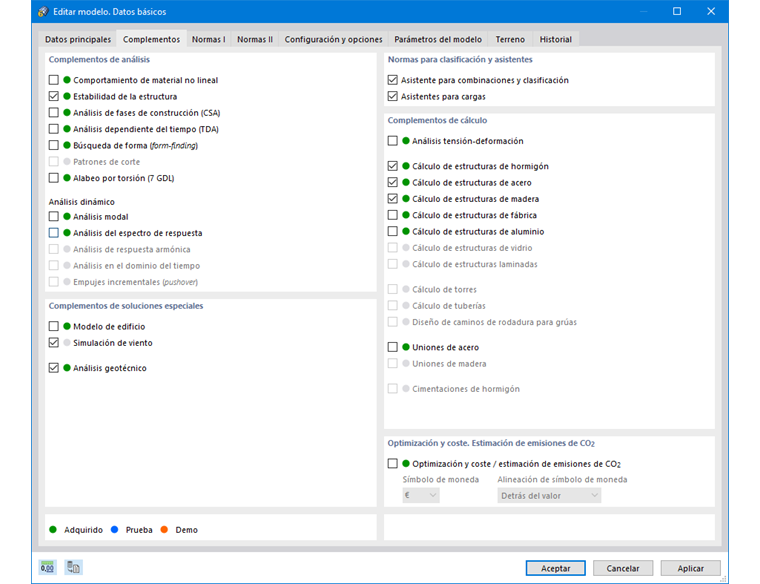Uncheck Cálculo de estructuras de acero
This screenshot has width=760, height=584.
click(393, 182)
